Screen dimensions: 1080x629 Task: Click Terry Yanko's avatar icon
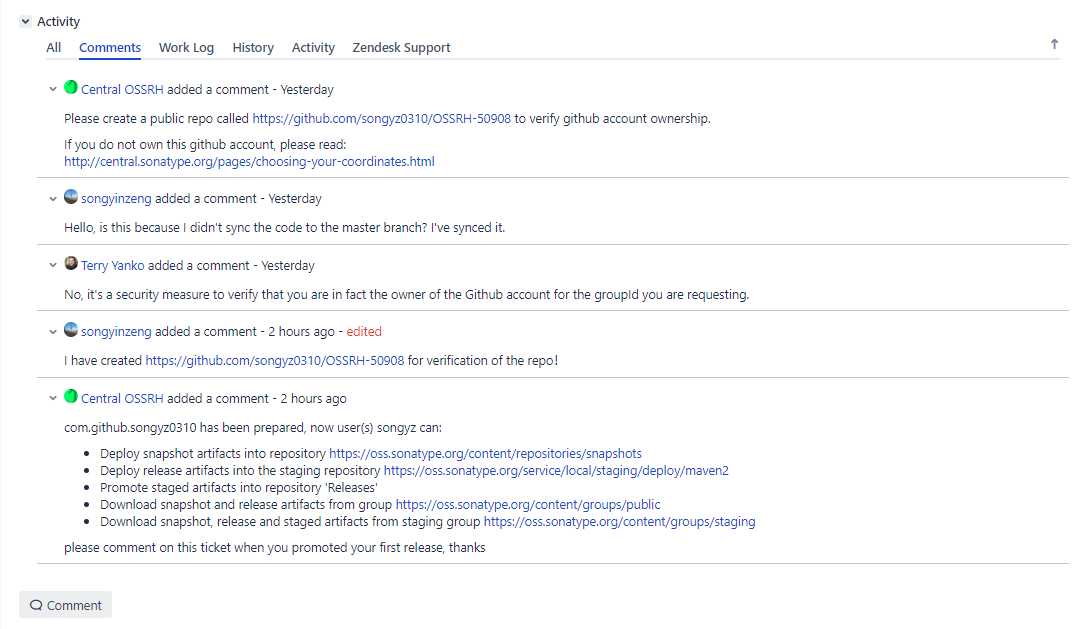70,263
